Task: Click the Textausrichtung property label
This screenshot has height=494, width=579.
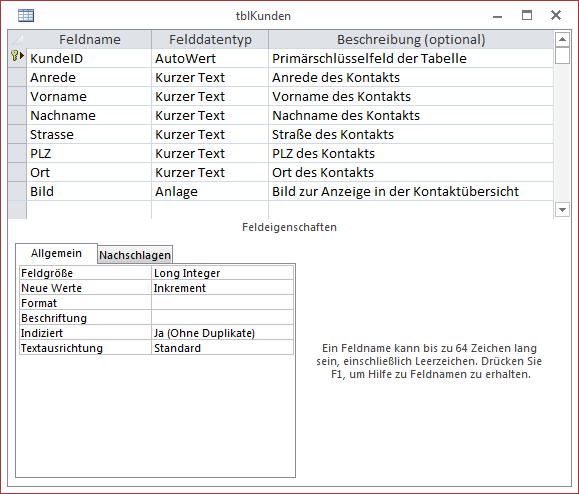Action: tap(85, 348)
